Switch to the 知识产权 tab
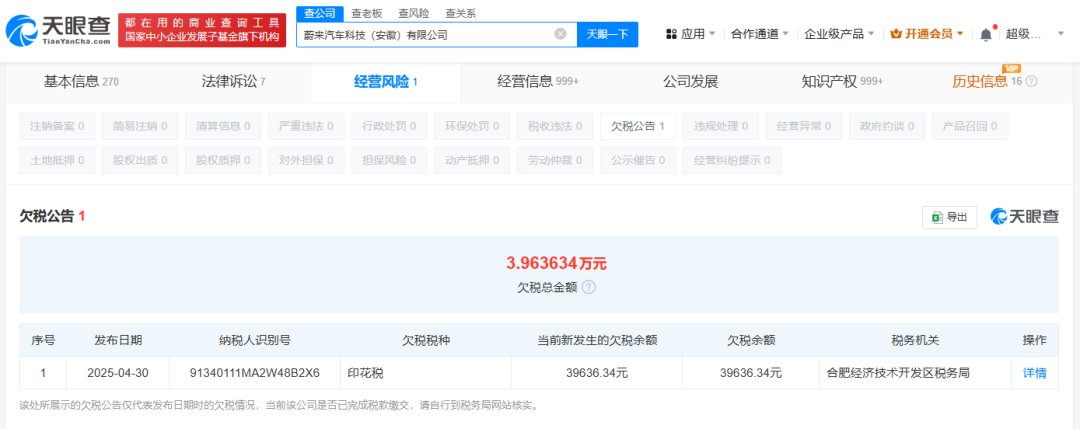Image resolution: width=1080 pixels, height=429 pixels. tap(842, 82)
